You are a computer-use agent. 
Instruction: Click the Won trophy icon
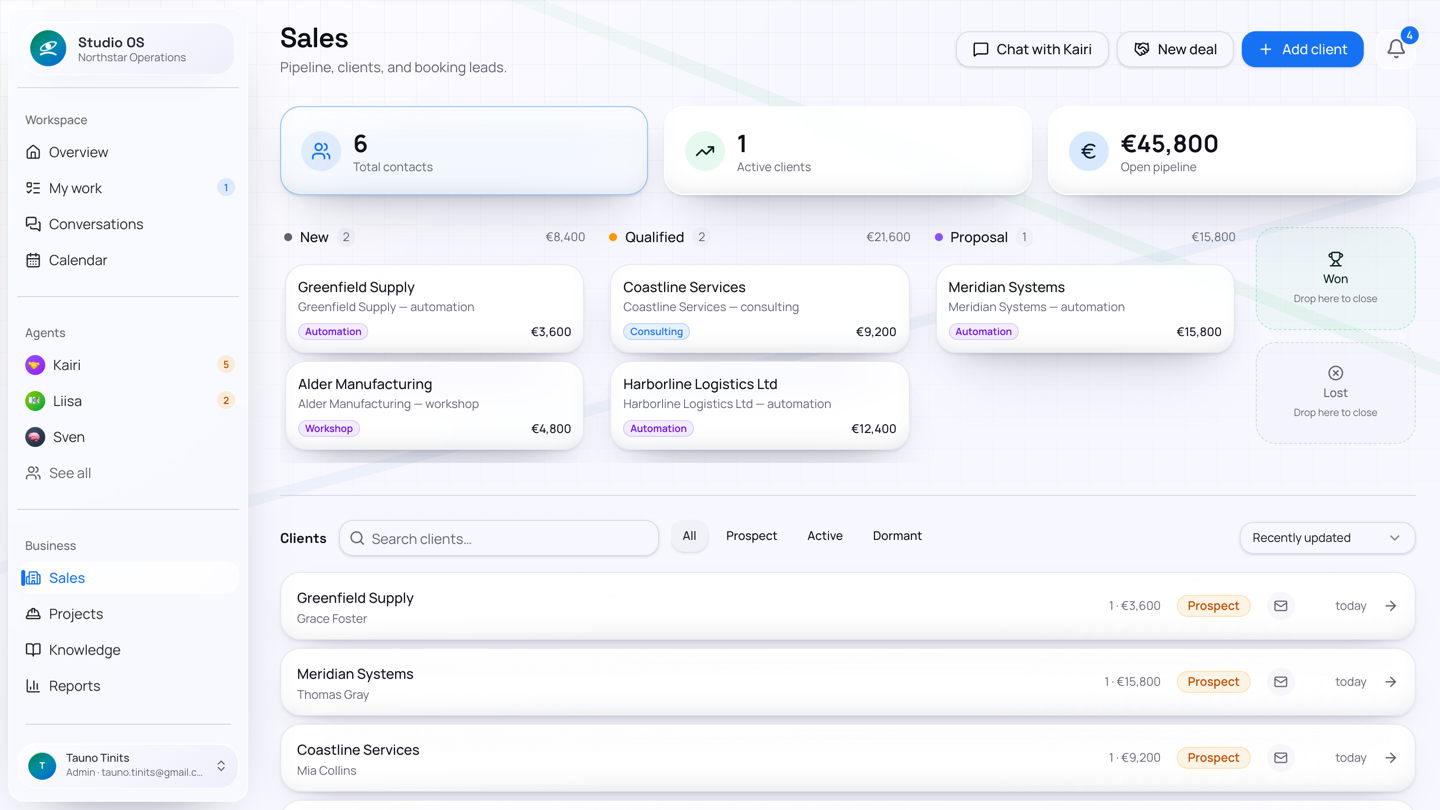point(1335,259)
